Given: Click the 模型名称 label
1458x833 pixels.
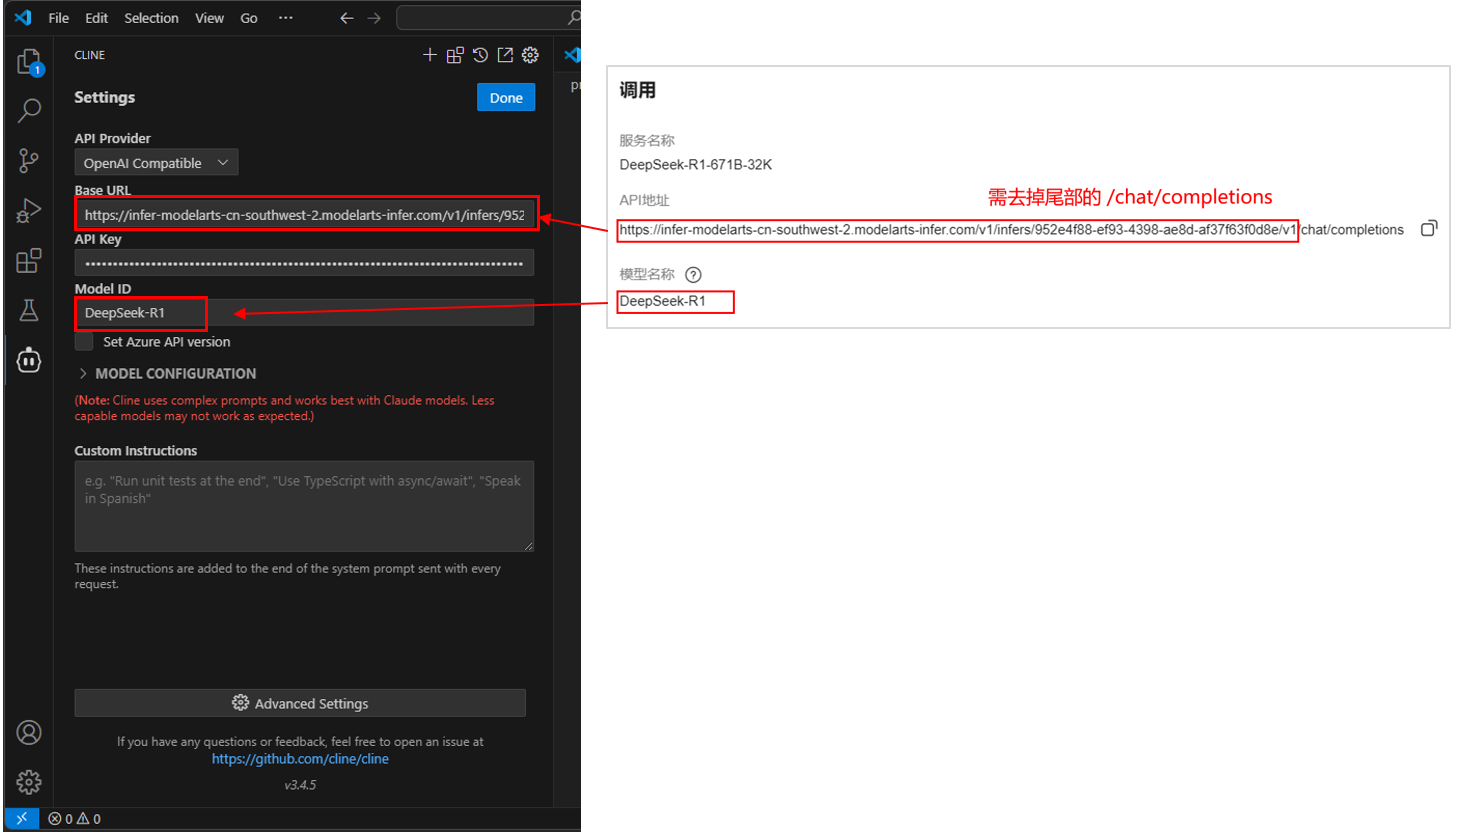Looking at the screenshot, I should 647,275.
